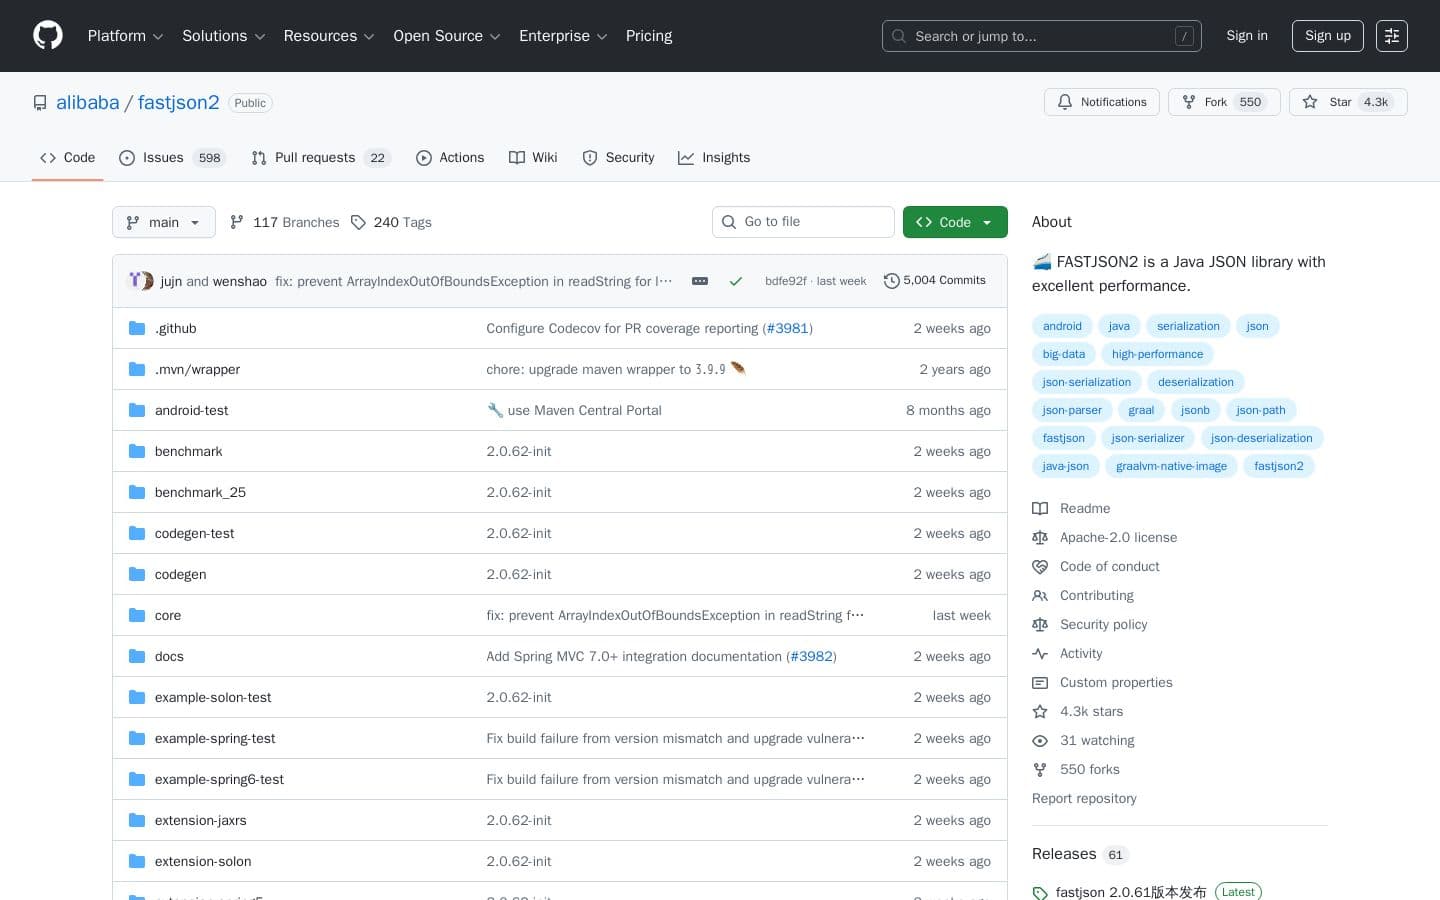The width and height of the screenshot is (1440, 900).
Task: Open the Wiki tab
Action: (533, 157)
